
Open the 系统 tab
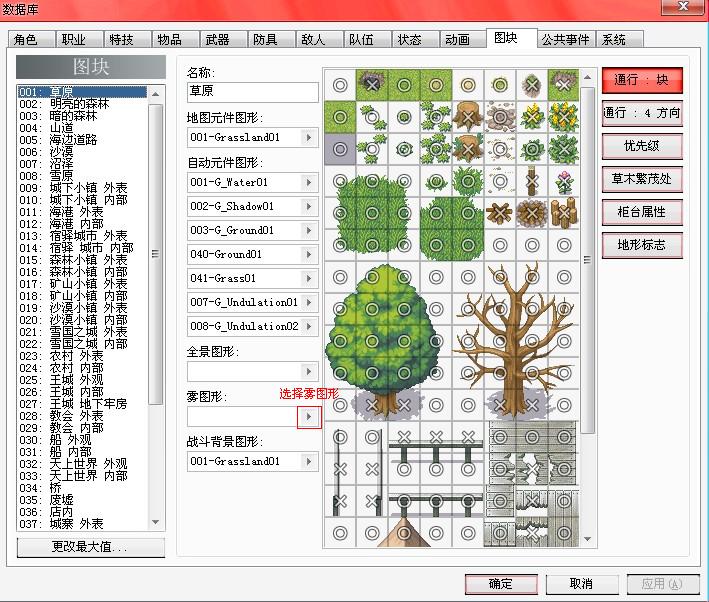pos(619,40)
